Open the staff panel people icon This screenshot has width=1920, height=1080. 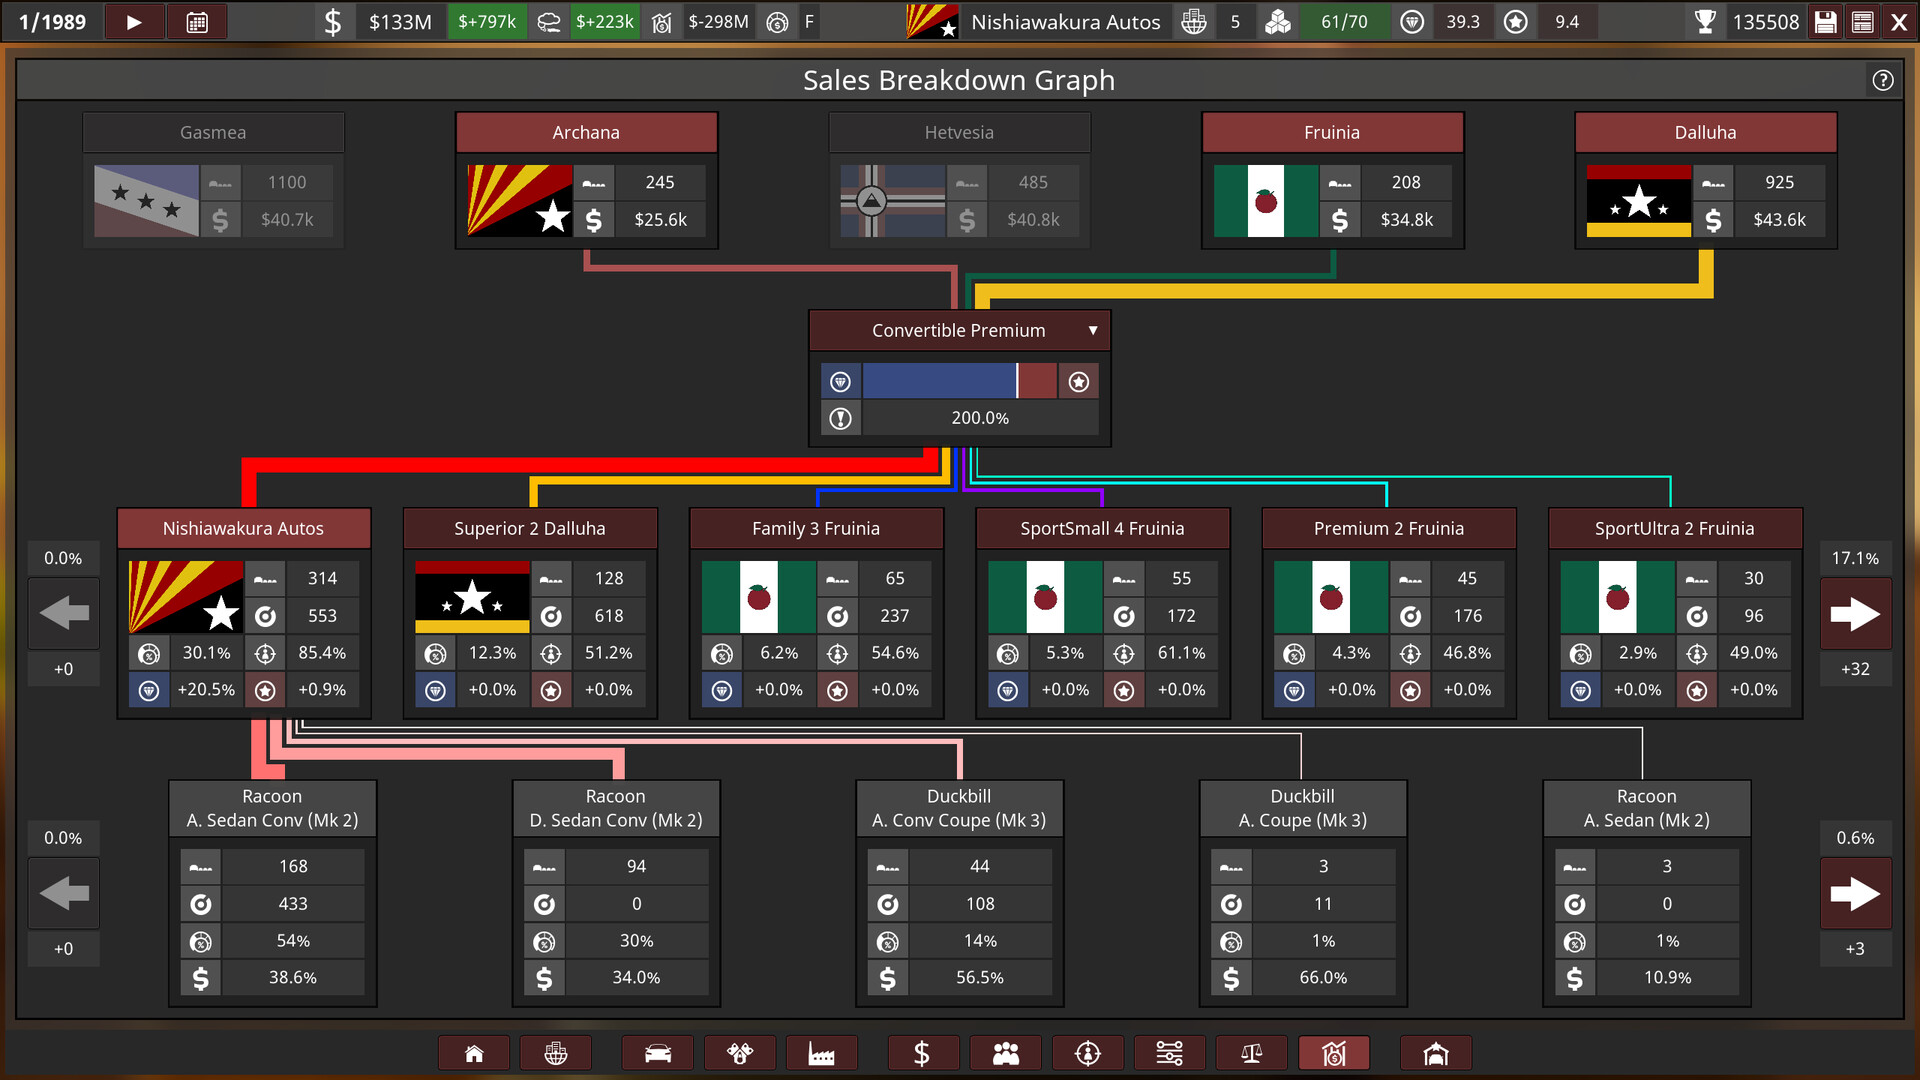coord(1005,1052)
